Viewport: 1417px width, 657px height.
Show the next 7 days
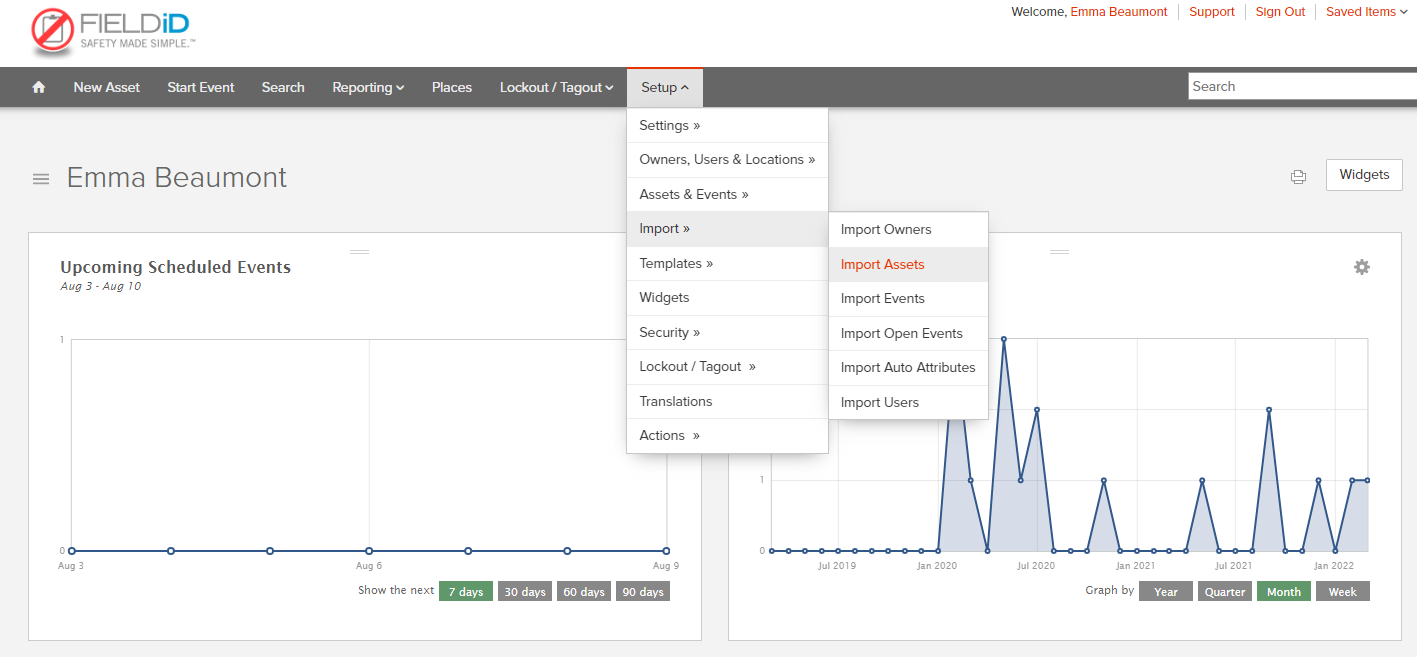pyautogui.click(x=466, y=592)
